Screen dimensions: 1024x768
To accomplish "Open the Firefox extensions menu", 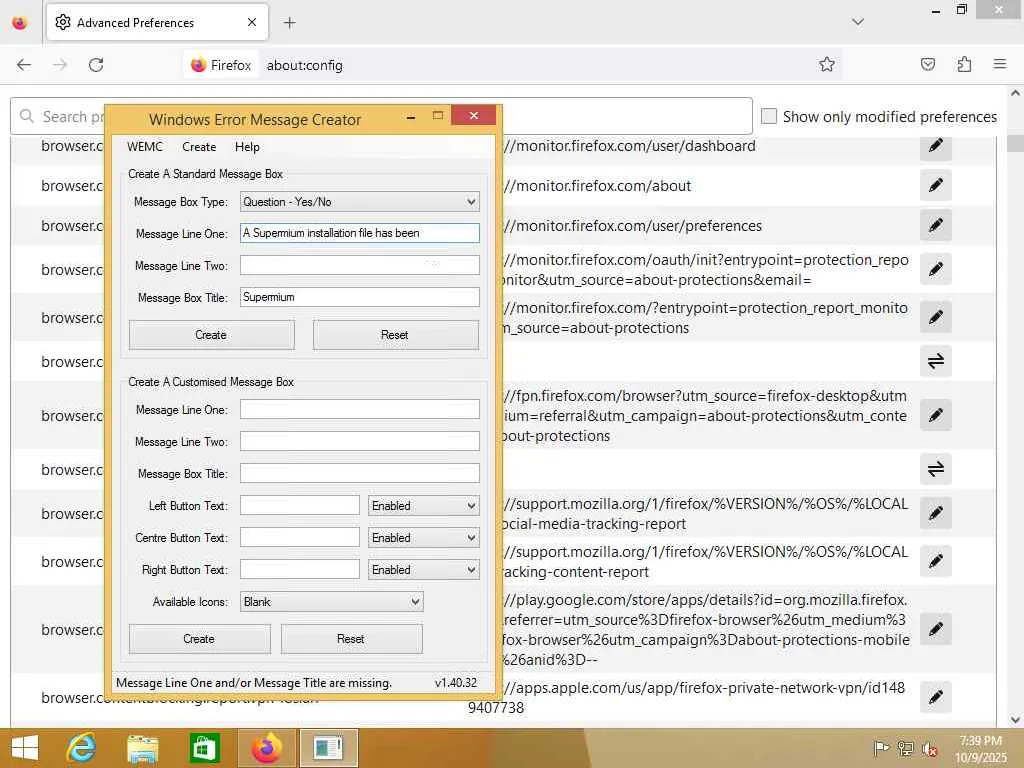I will point(964,64).
